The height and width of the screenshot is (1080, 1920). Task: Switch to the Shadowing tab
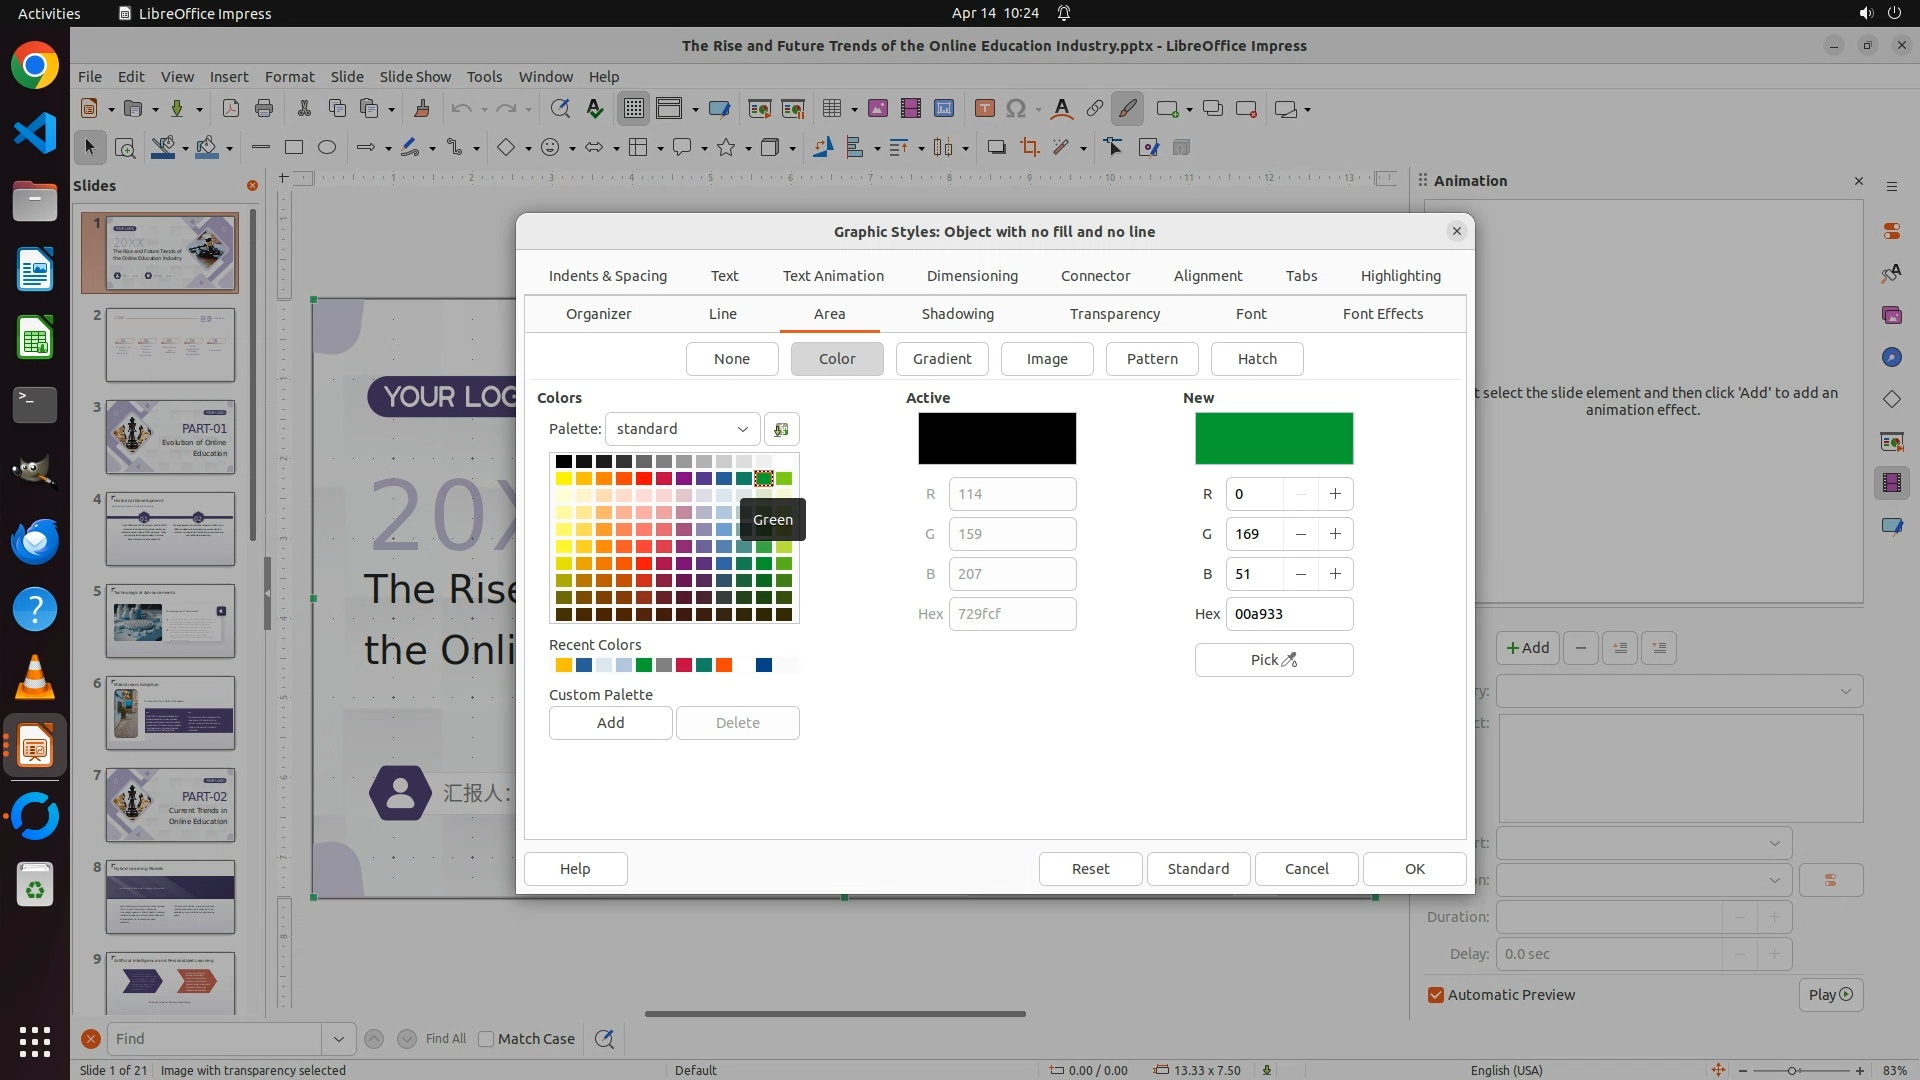[x=957, y=314]
